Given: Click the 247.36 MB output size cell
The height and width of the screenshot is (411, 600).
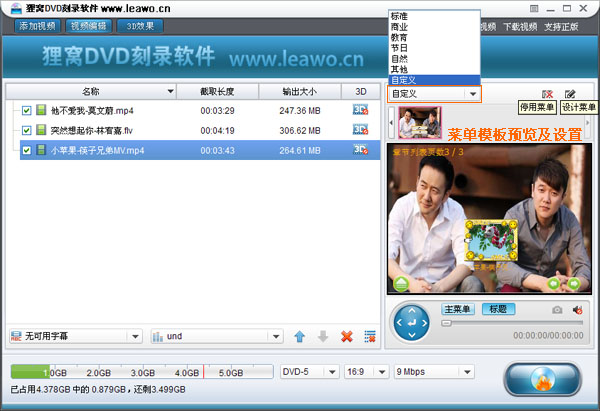Looking at the screenshot, I should (x=300, y=111).
